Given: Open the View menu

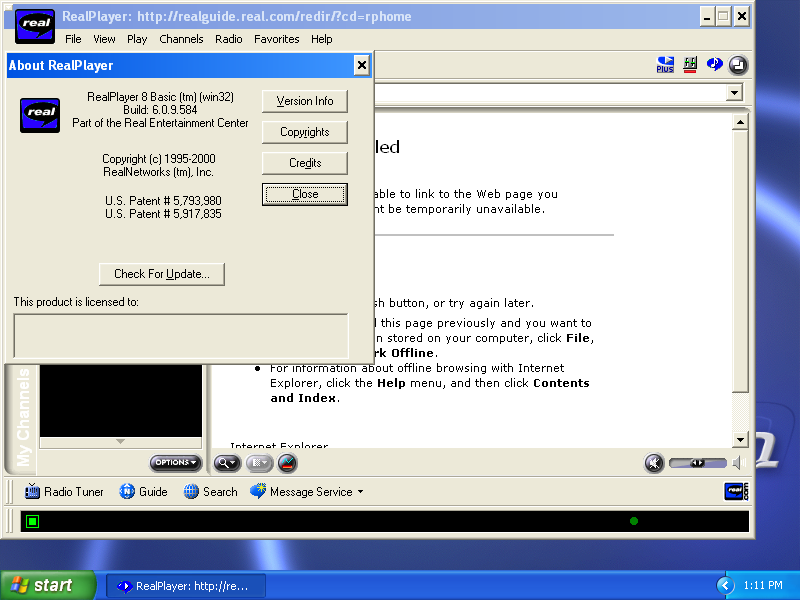Looking at the screenshot, I should (x=104, y=39).
